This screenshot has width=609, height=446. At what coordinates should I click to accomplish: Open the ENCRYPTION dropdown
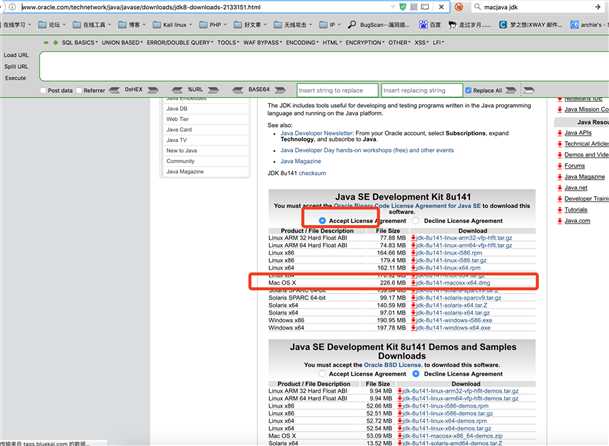(365, 42)
